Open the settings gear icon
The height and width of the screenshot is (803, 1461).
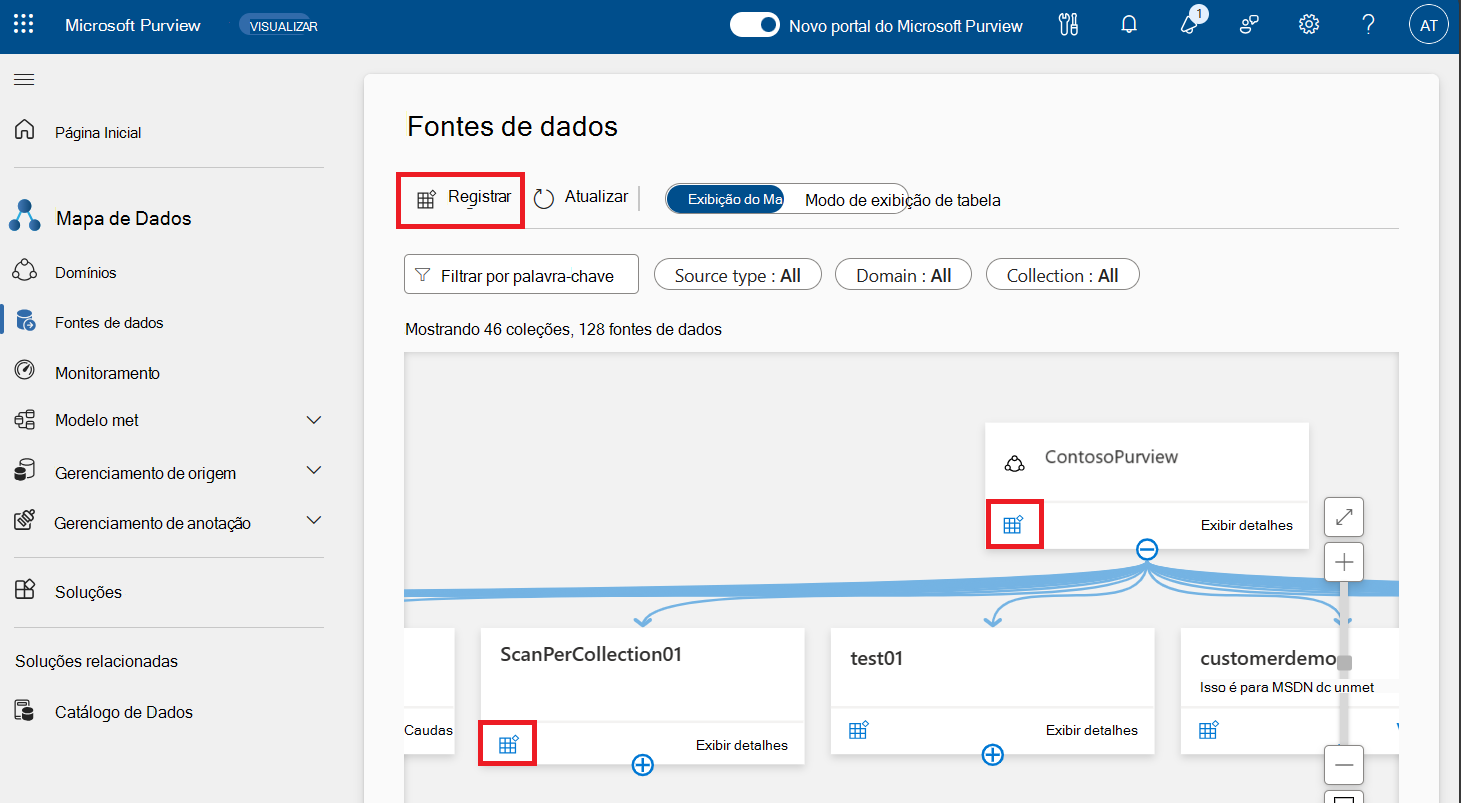(1309, 26)
